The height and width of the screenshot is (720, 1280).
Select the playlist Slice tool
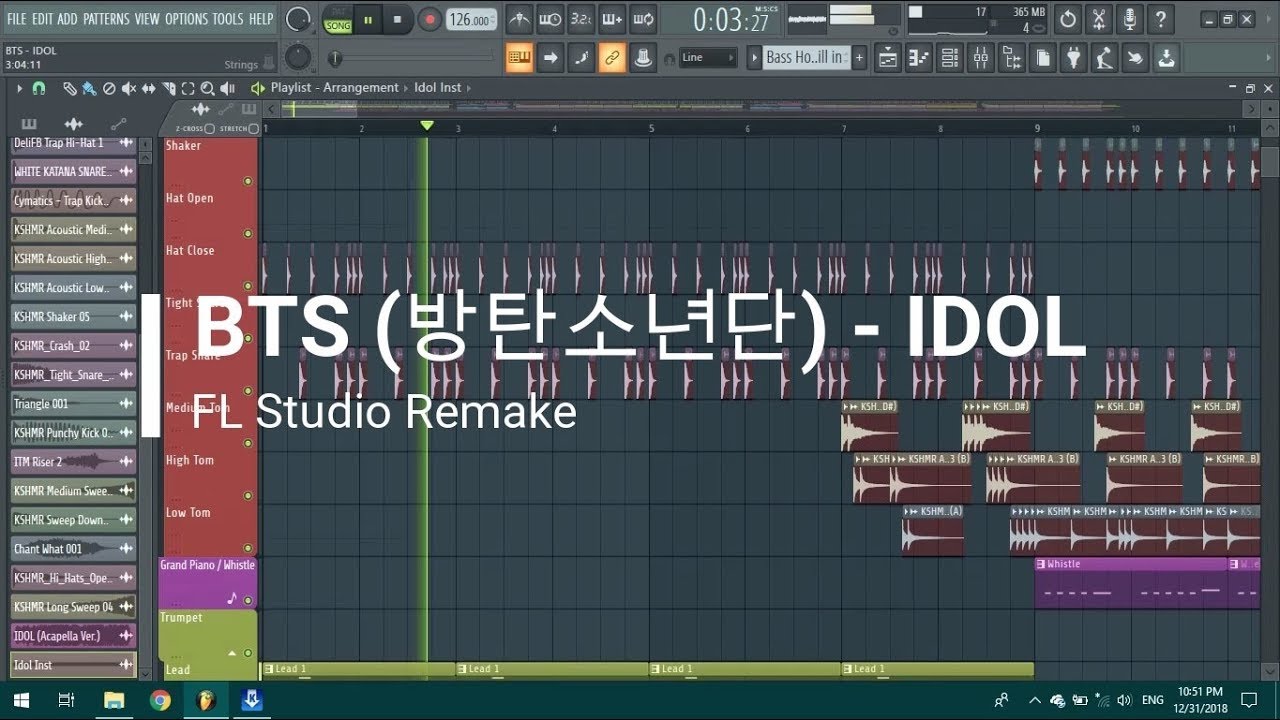coord(169,88)
